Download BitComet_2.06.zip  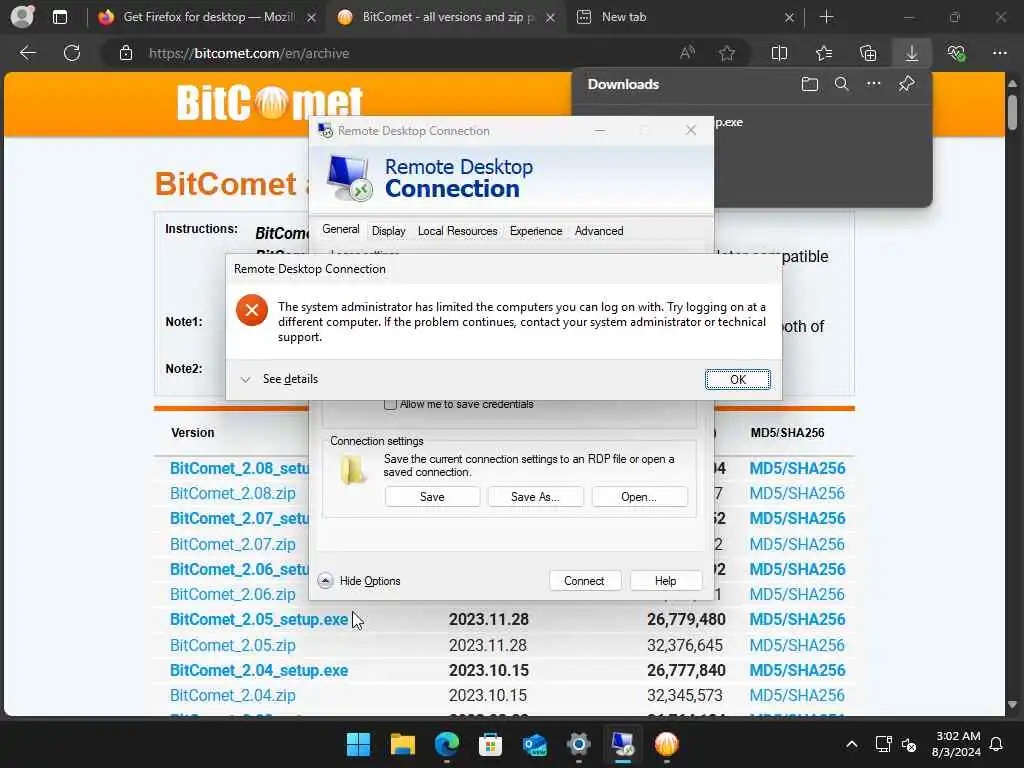click(x=232, y=594)
